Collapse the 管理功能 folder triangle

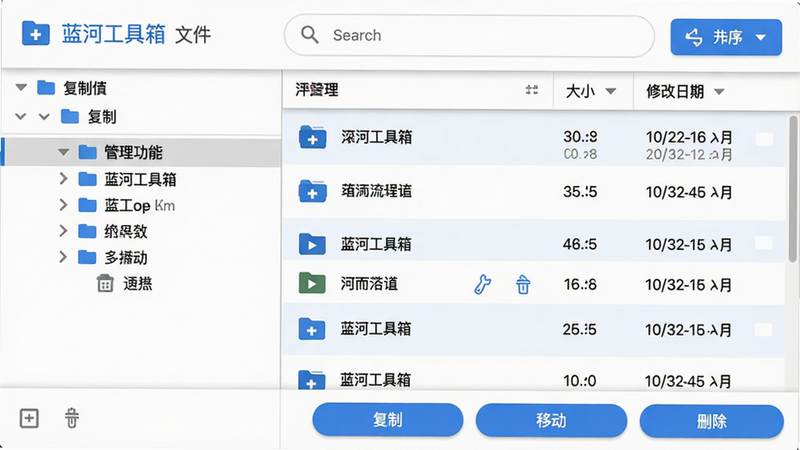[63, 152]
